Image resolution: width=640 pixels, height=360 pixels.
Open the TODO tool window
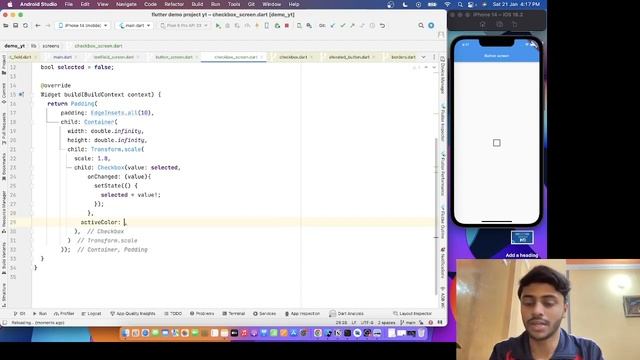tap(173, 313)
